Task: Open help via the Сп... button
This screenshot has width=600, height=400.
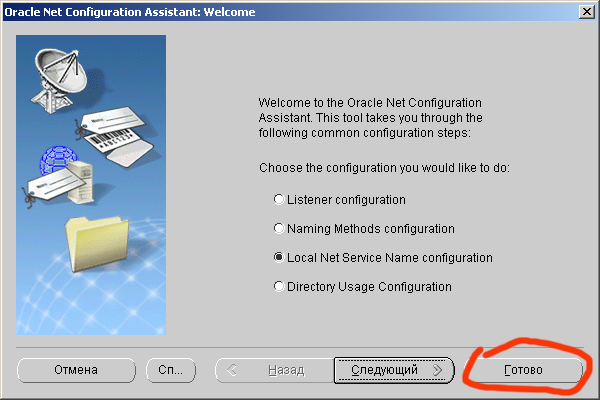Action: coord(171,370)
